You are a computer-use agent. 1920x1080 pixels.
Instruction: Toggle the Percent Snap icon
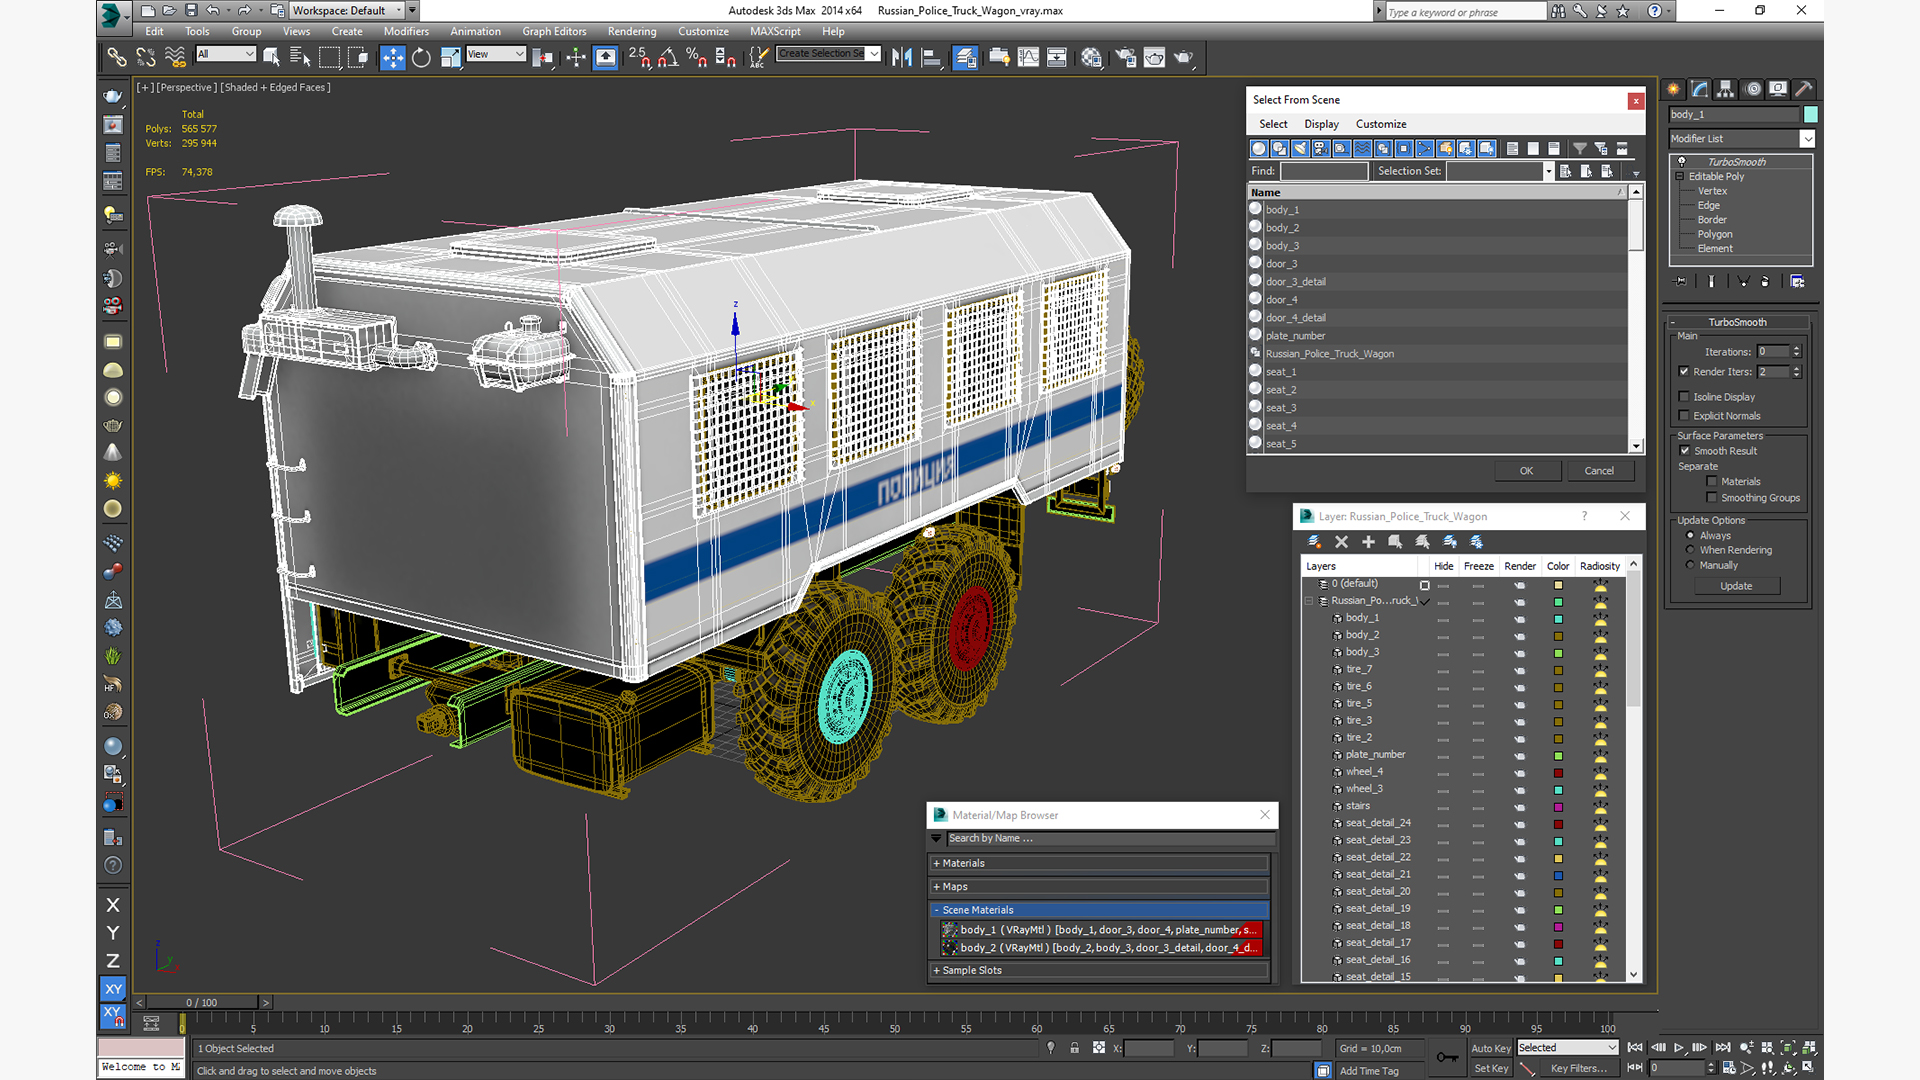click(697, 57)
